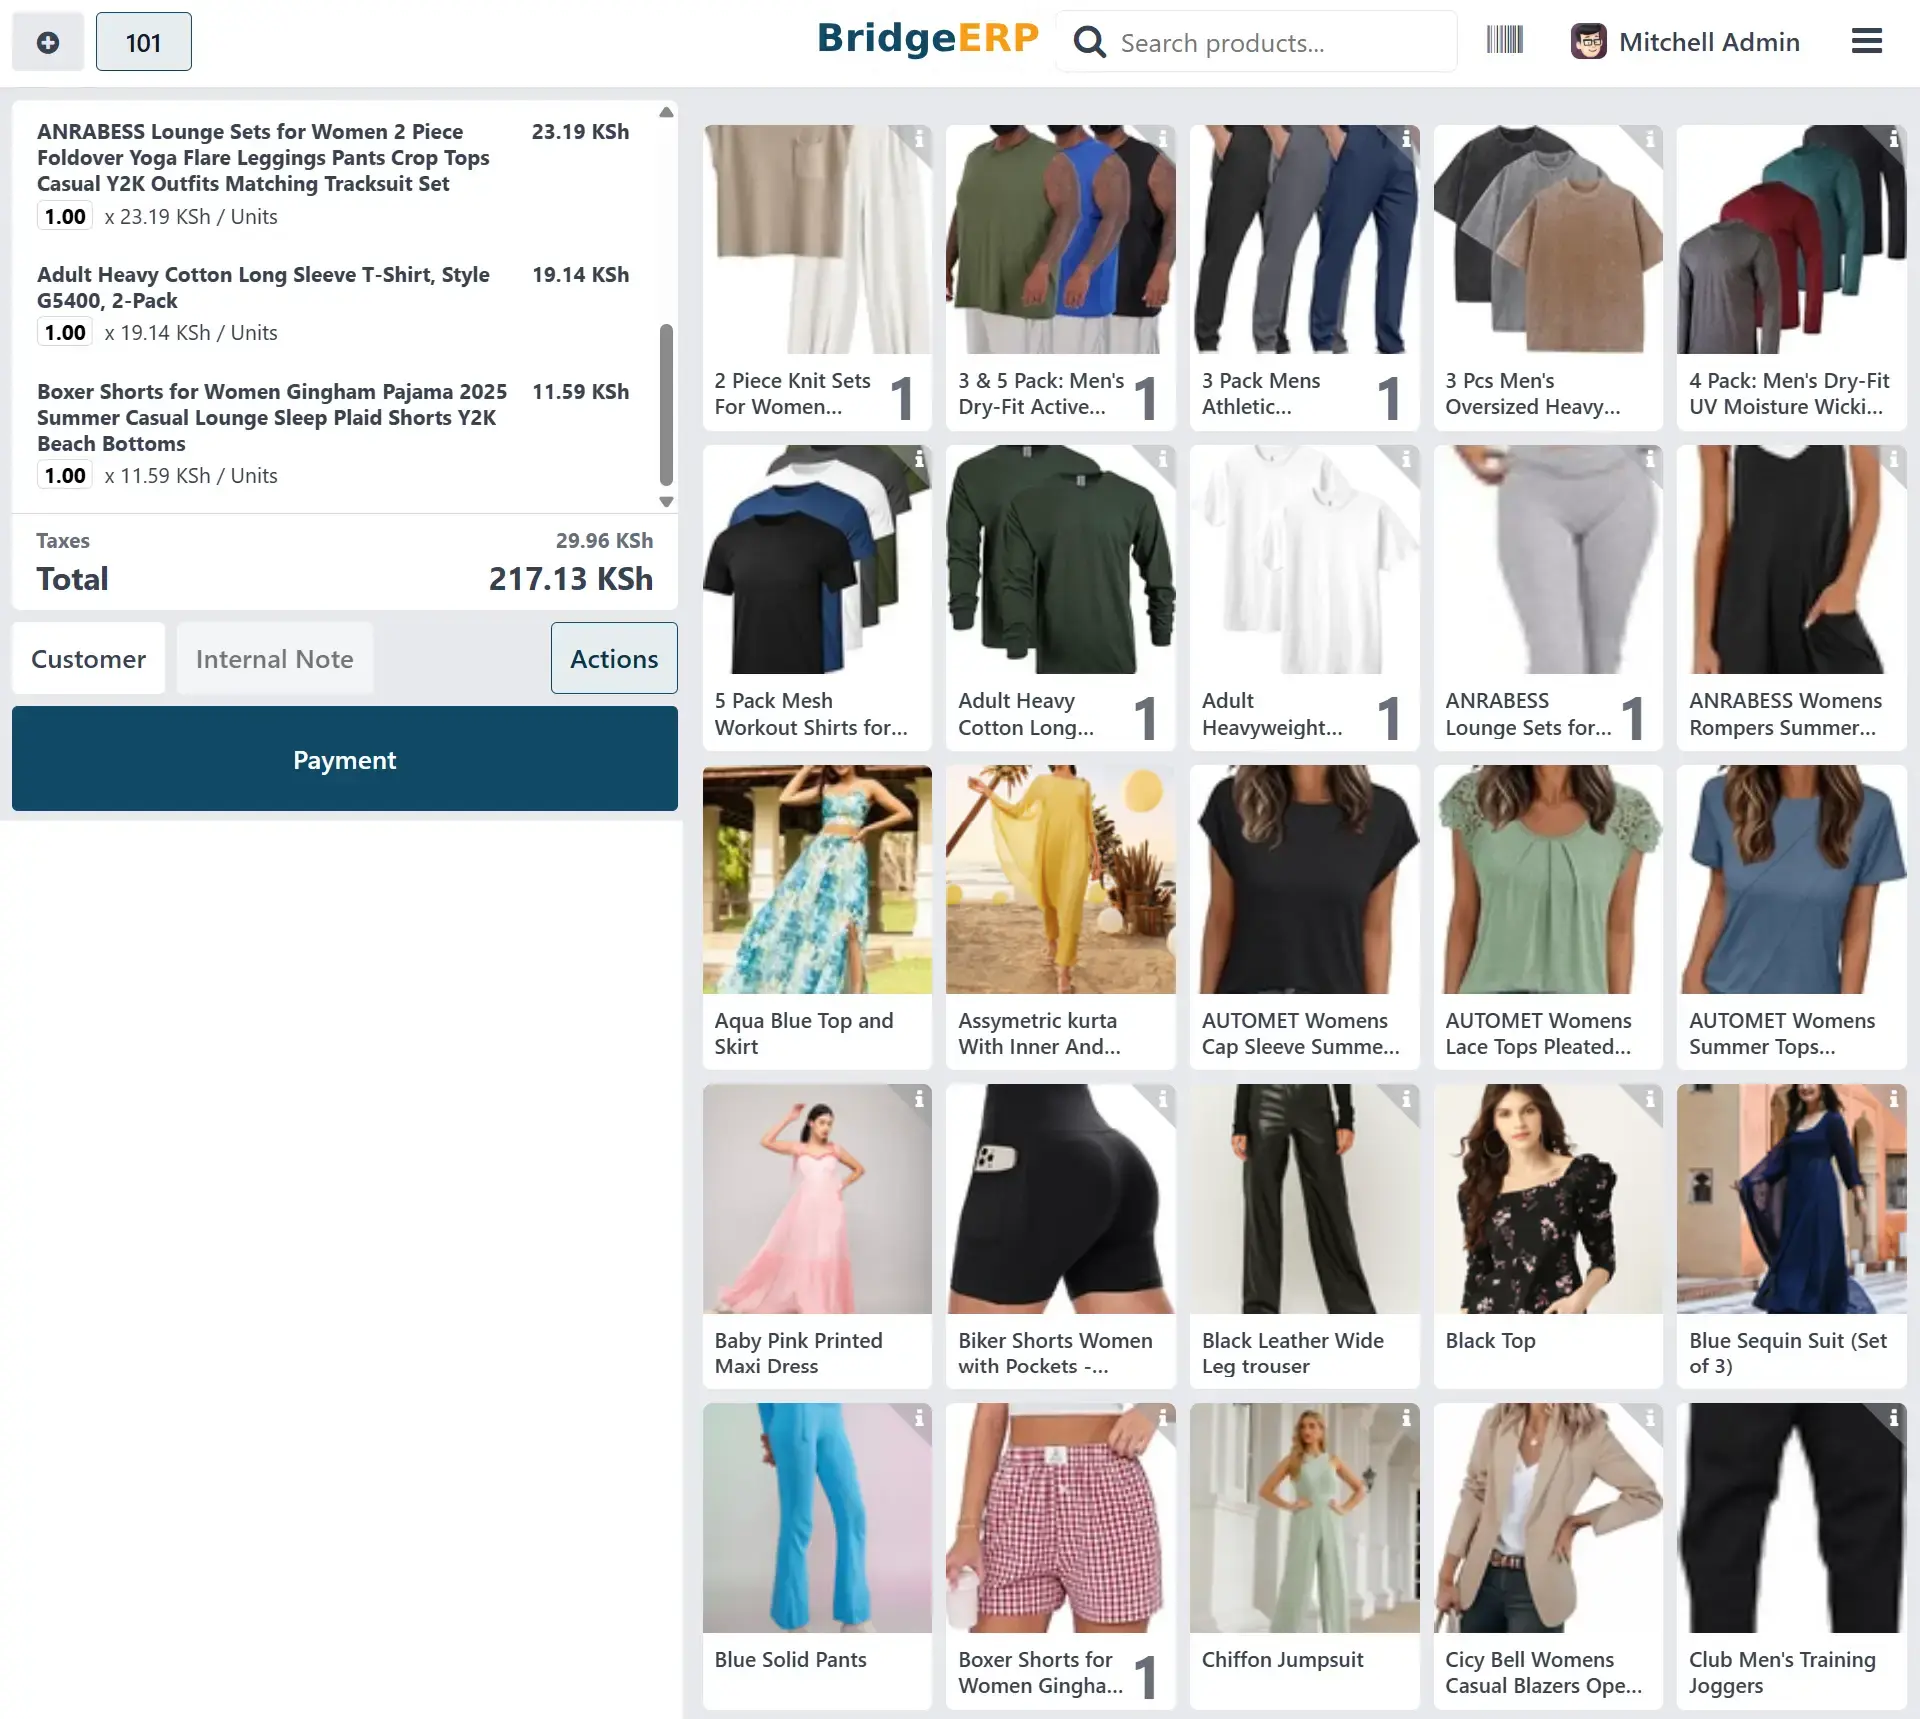Create a new order with plus icon
This screenshot has height=1719, width=1920.
coord(47,42)
